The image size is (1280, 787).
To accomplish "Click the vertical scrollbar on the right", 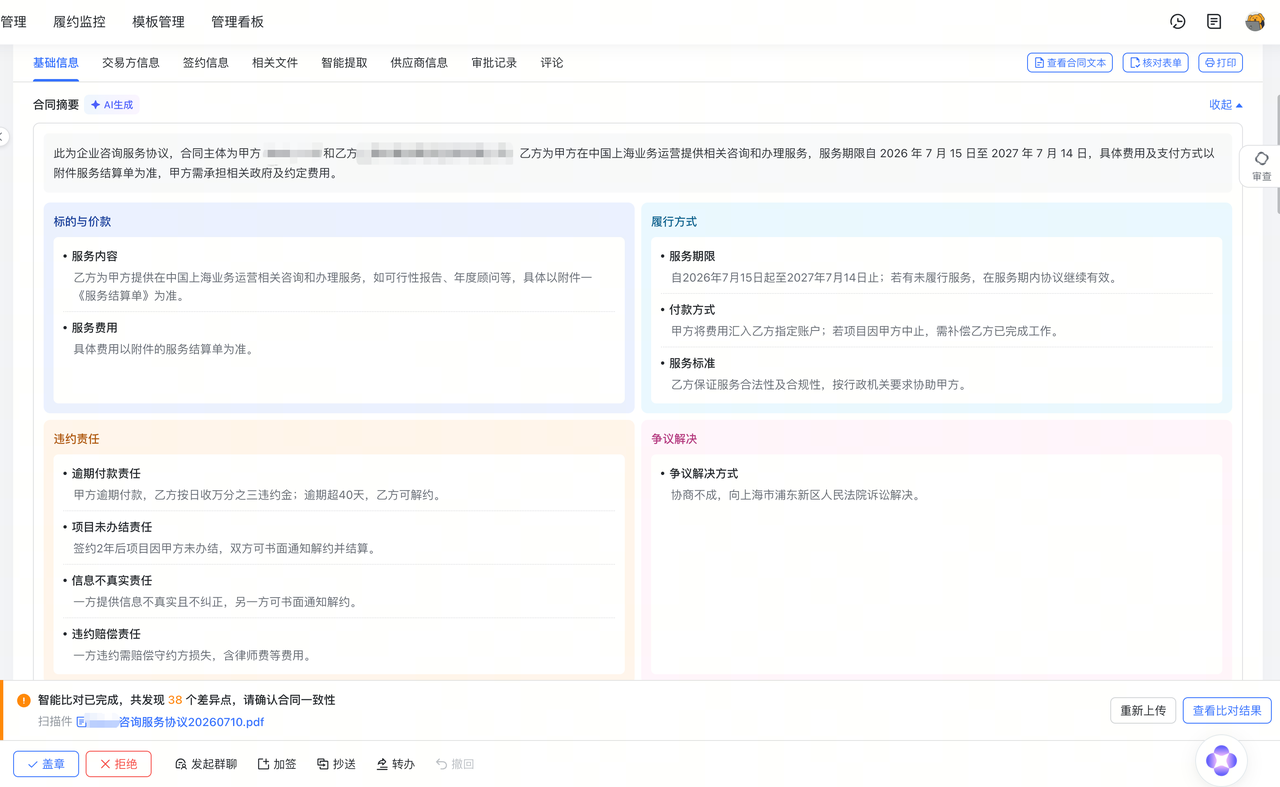I will tap(1277, 155).
